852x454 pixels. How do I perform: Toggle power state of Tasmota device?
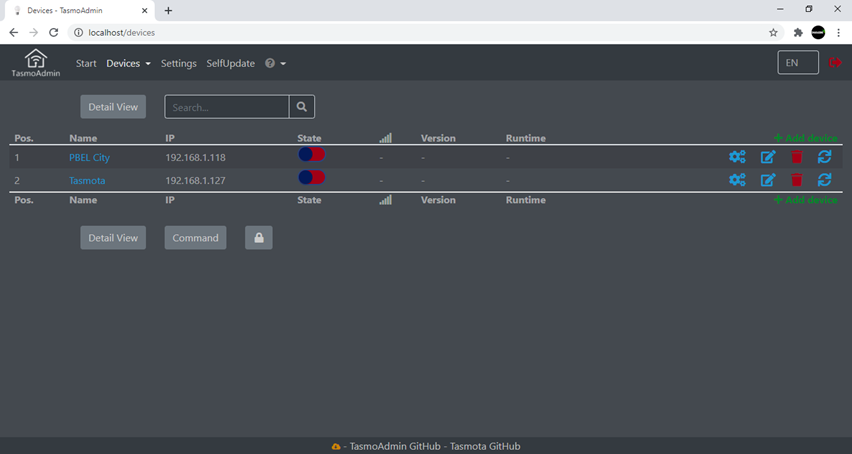[312, 177]
